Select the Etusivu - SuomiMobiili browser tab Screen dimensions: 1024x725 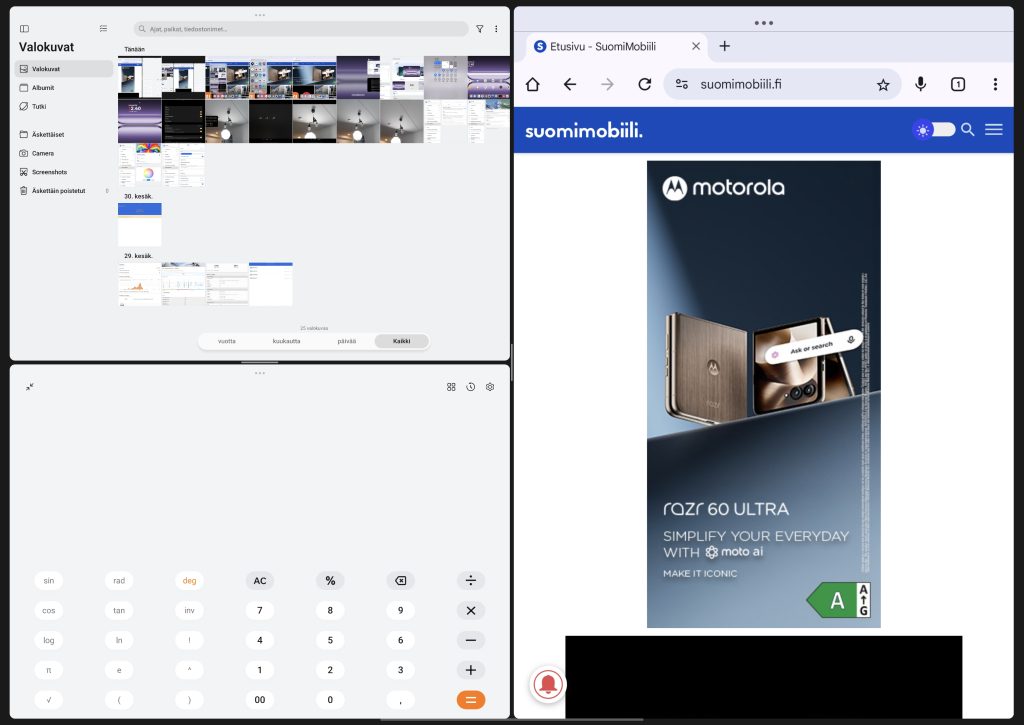[x=616, y=46]
